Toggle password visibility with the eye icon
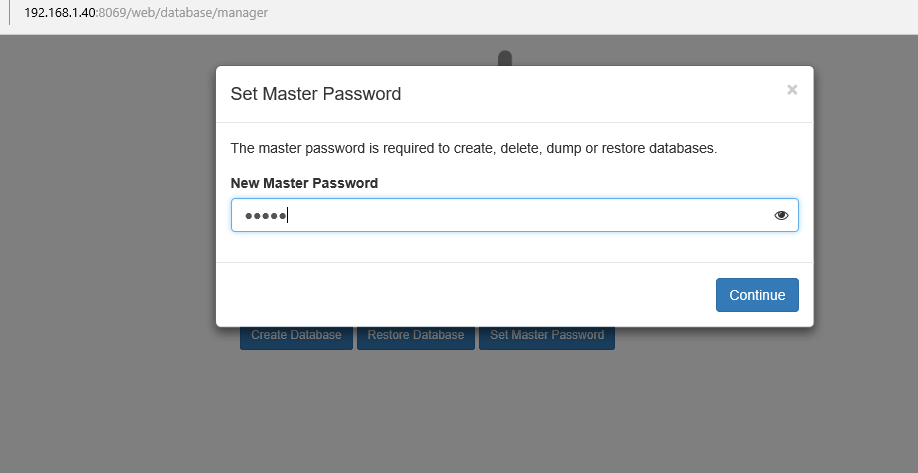 pos(781,215)
